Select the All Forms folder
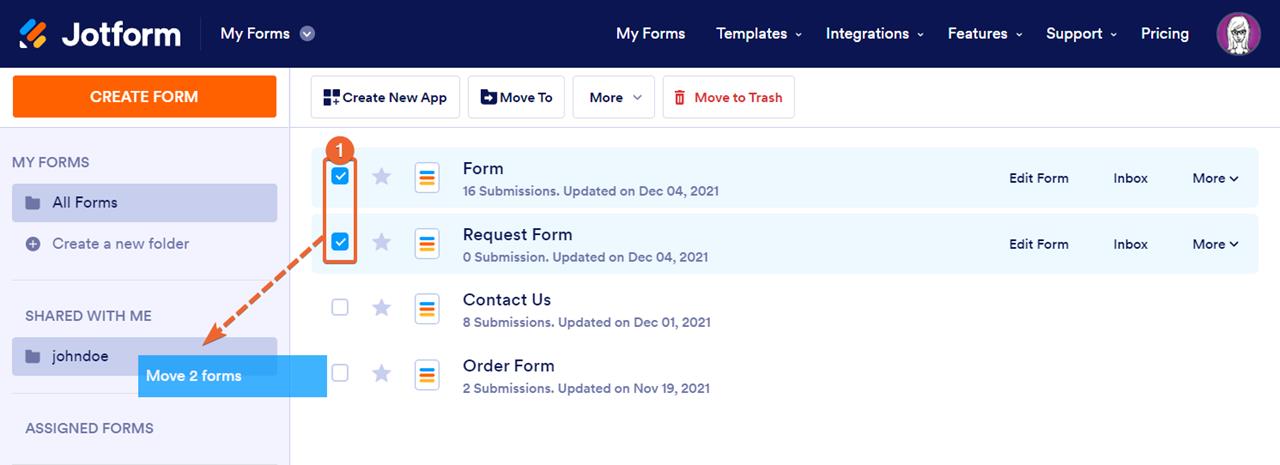Screen dimensions: 1280x465 click(x=144, y=203)
